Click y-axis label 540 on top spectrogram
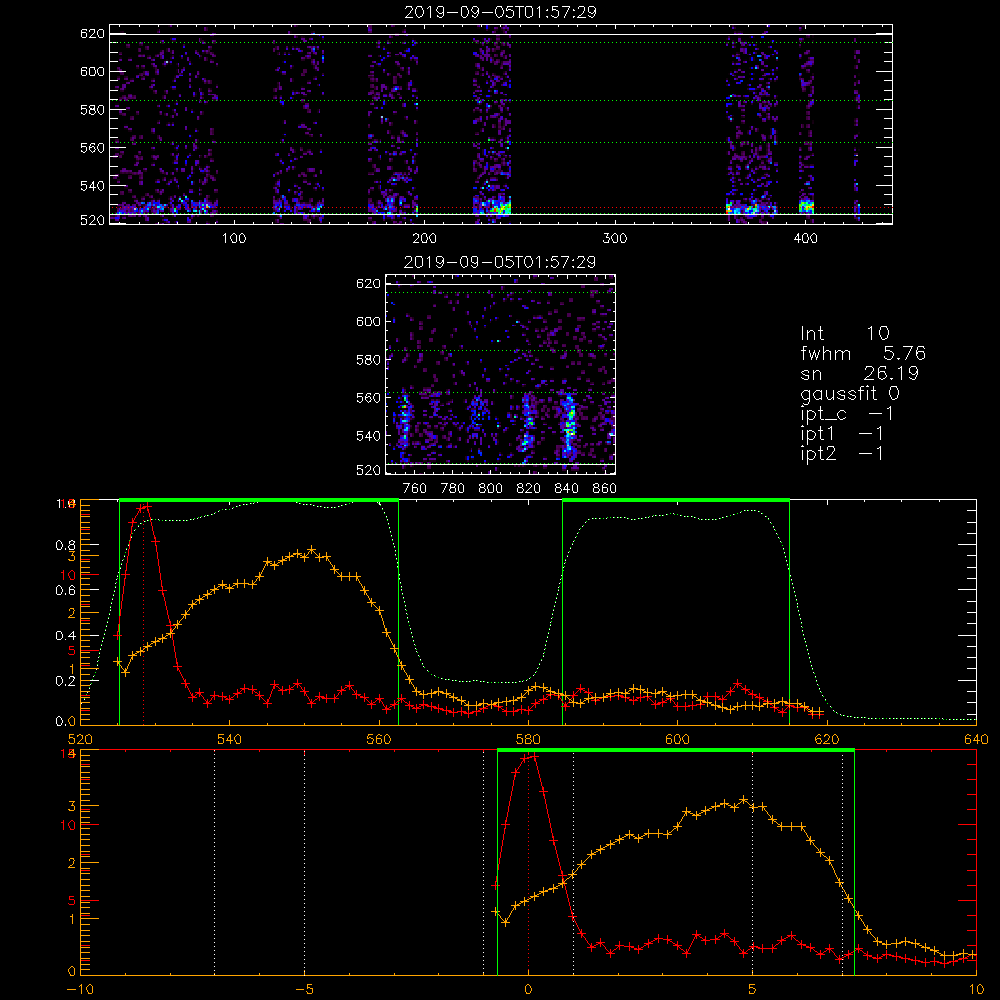1000x1000 pixels. (92, 186)
